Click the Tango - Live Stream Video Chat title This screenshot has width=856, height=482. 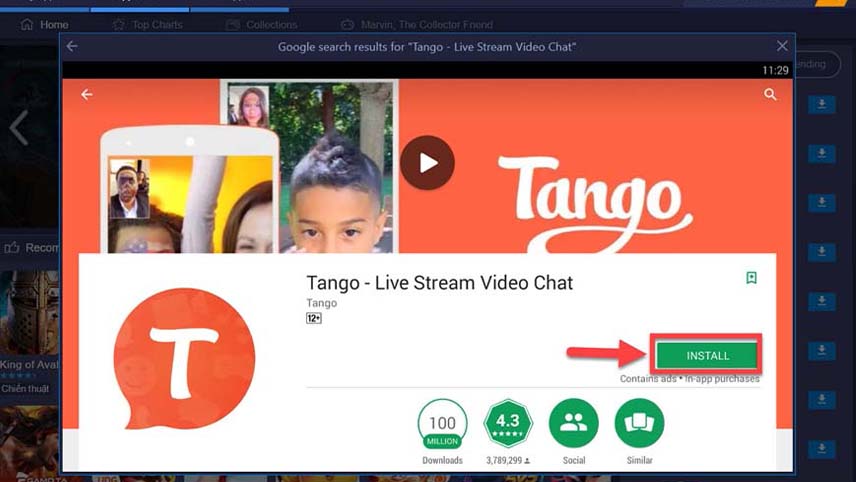439,283
